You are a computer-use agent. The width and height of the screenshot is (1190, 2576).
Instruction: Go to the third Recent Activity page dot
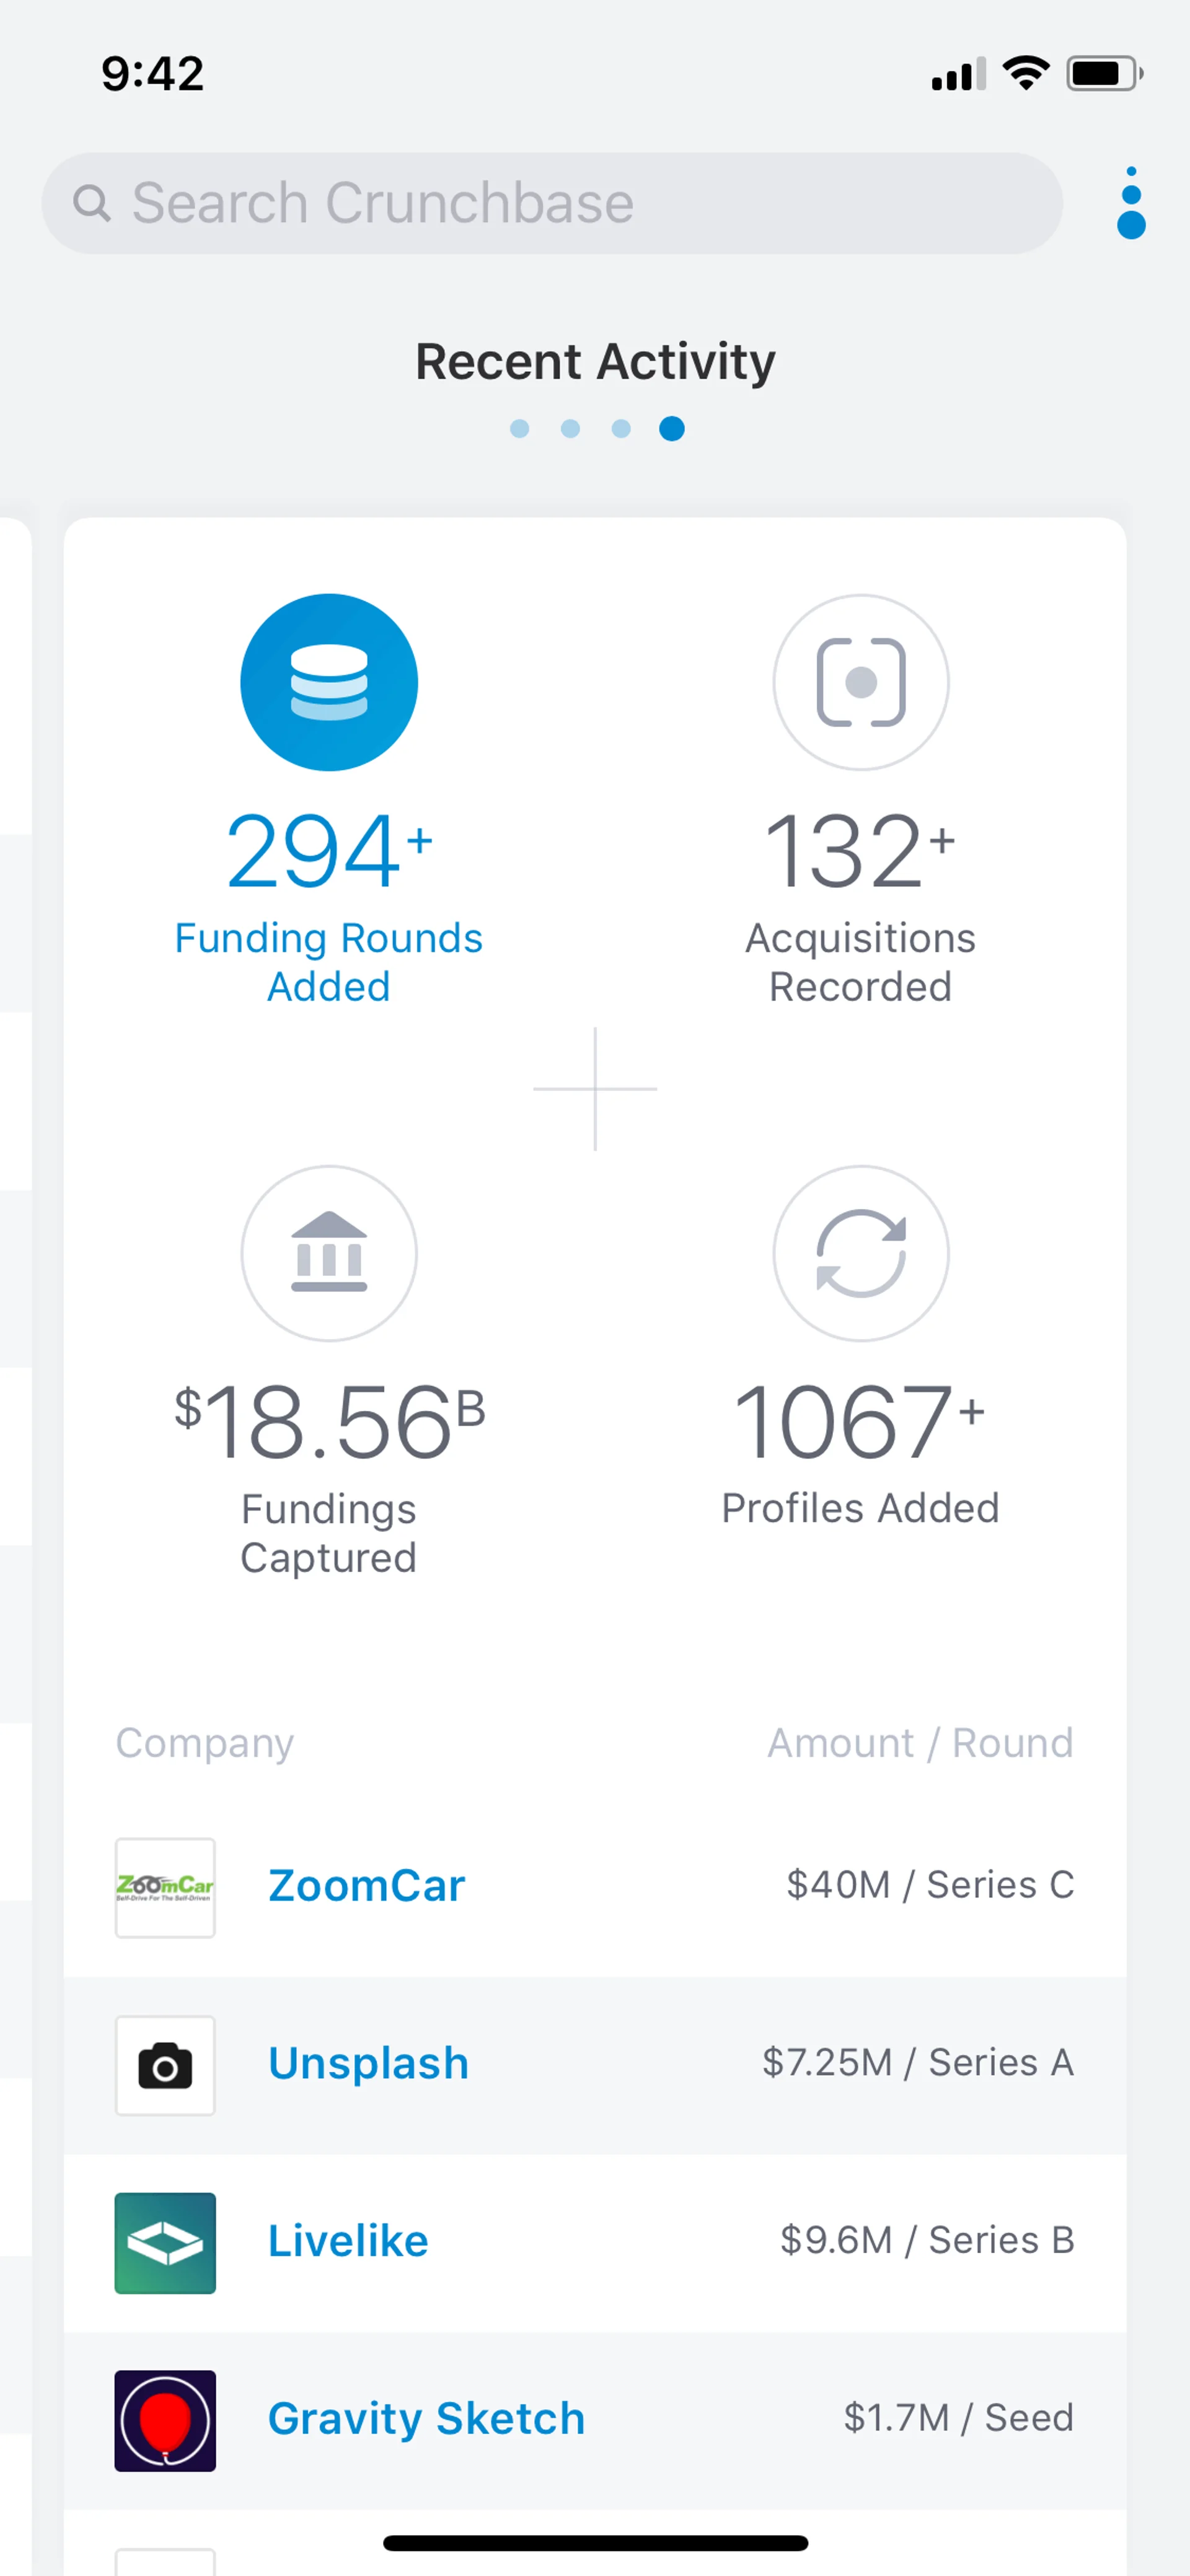[621, 429]
